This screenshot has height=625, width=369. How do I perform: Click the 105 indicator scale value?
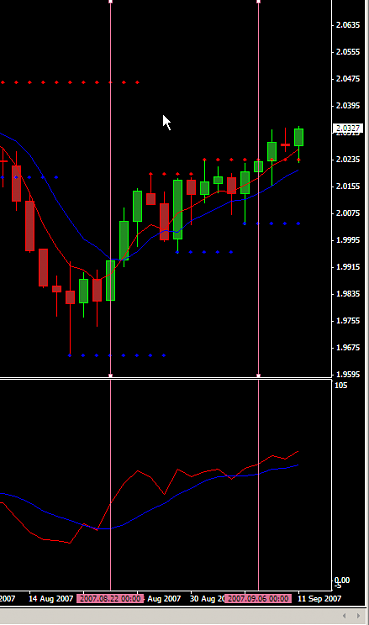click(x=342, y=385)
